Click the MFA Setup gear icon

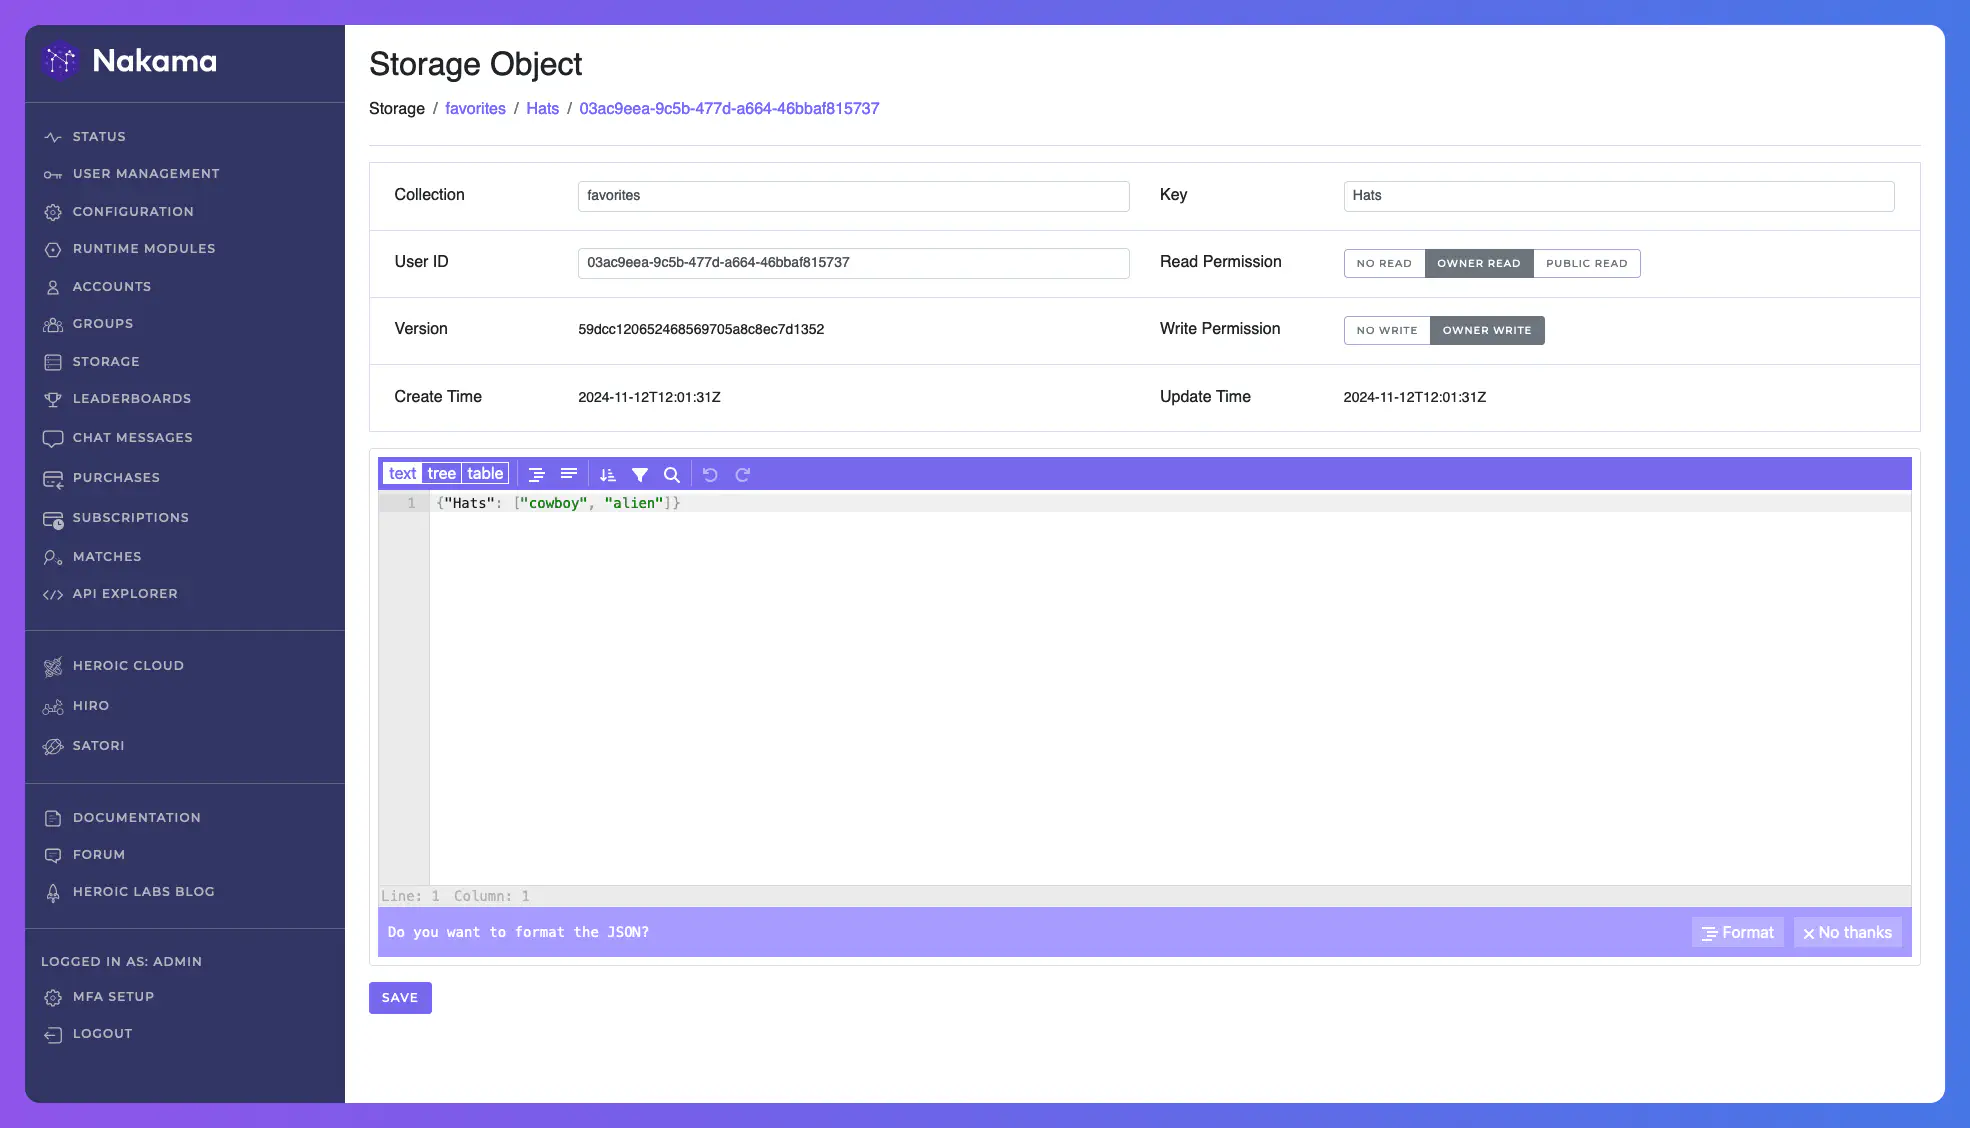53,997
